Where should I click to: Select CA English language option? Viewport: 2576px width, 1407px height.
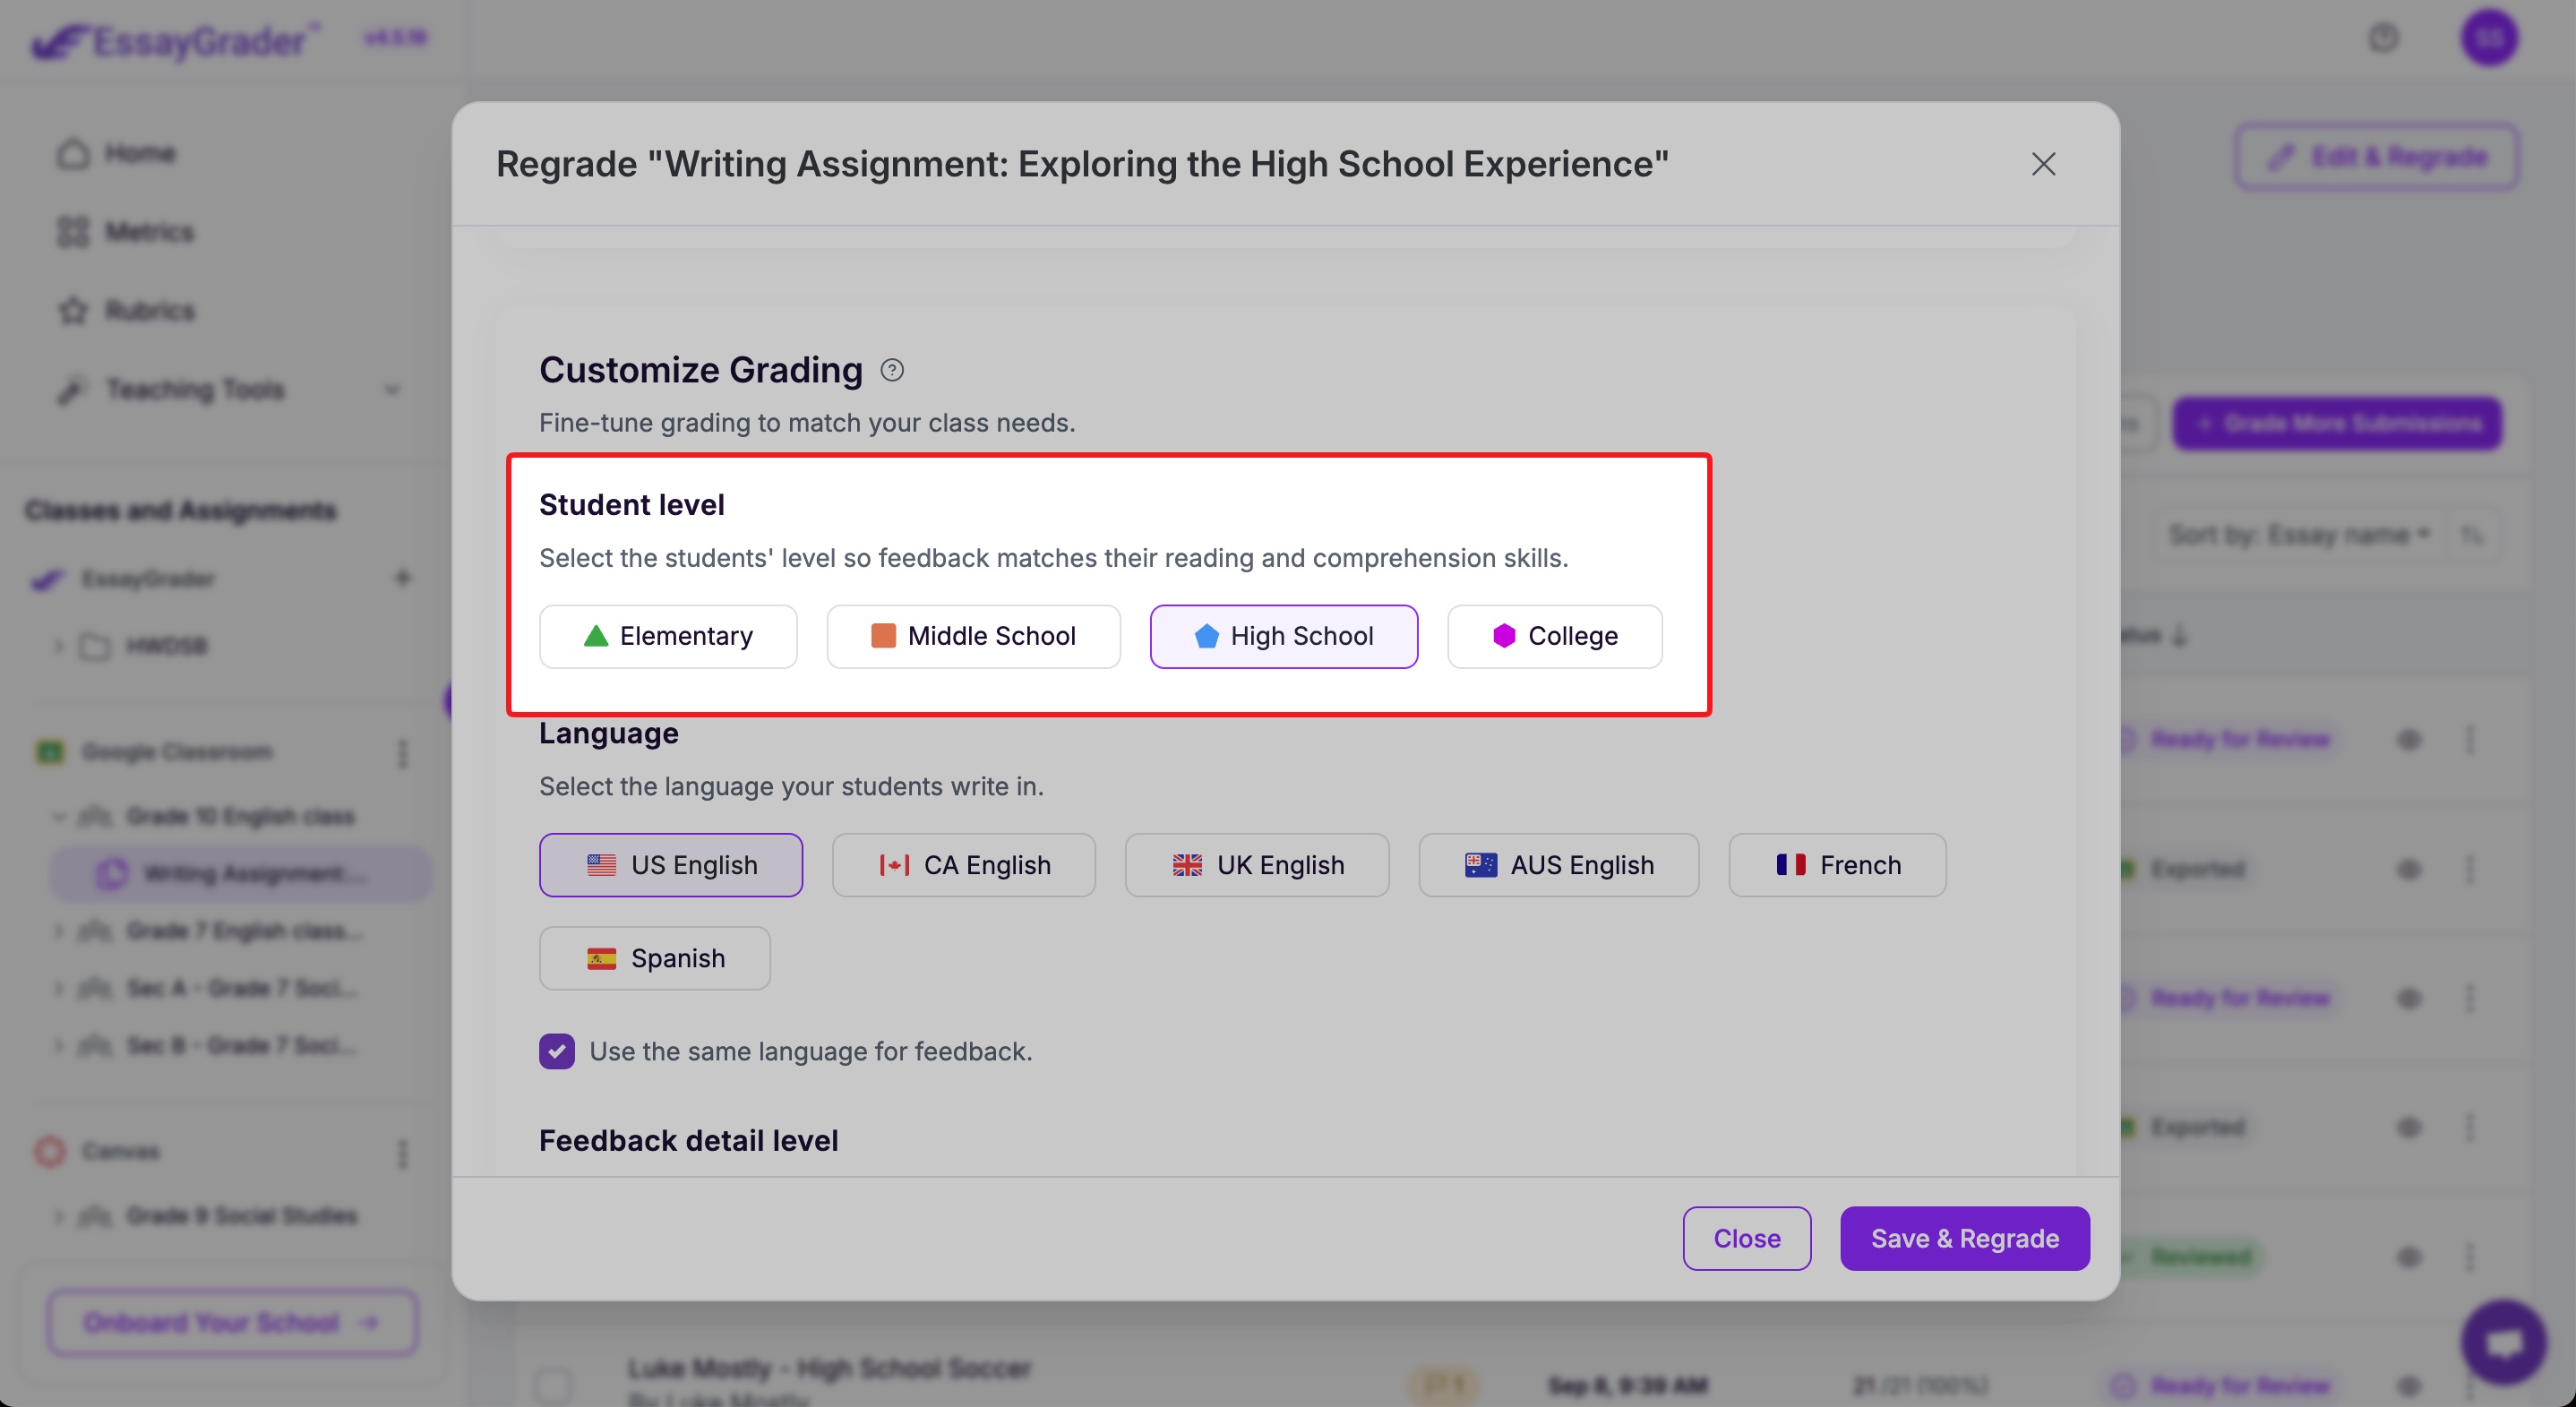[x=963, y=865]
